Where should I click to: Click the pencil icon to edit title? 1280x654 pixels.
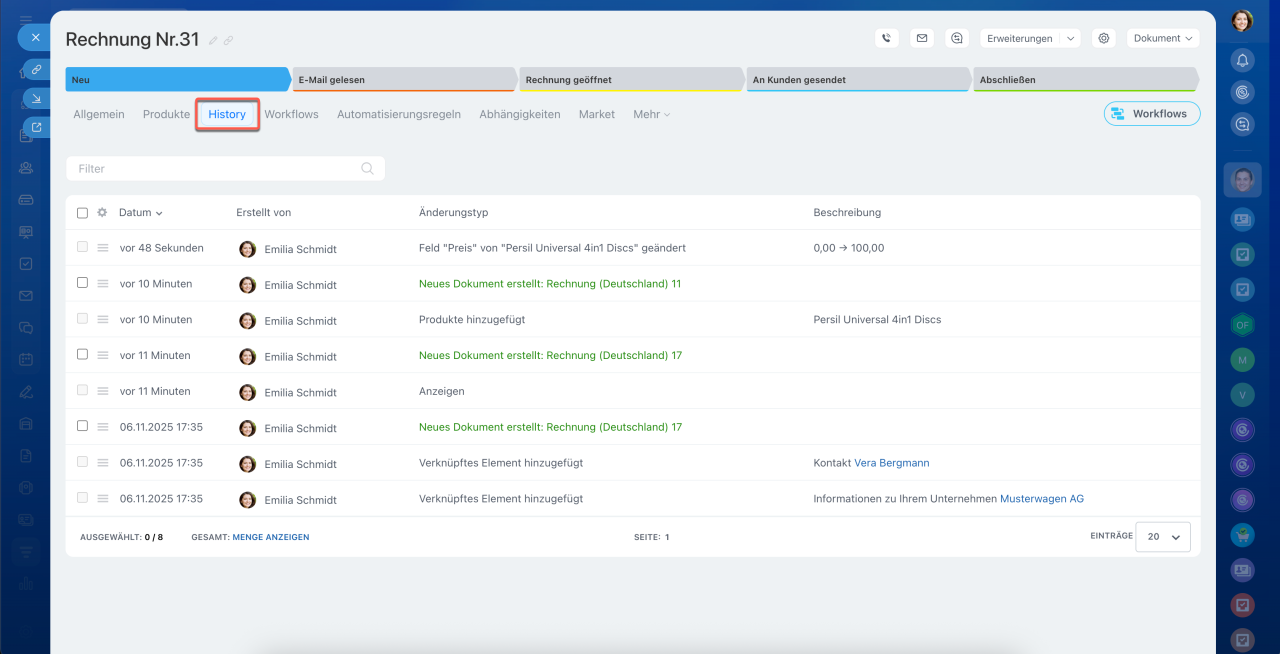click(213, 41)
